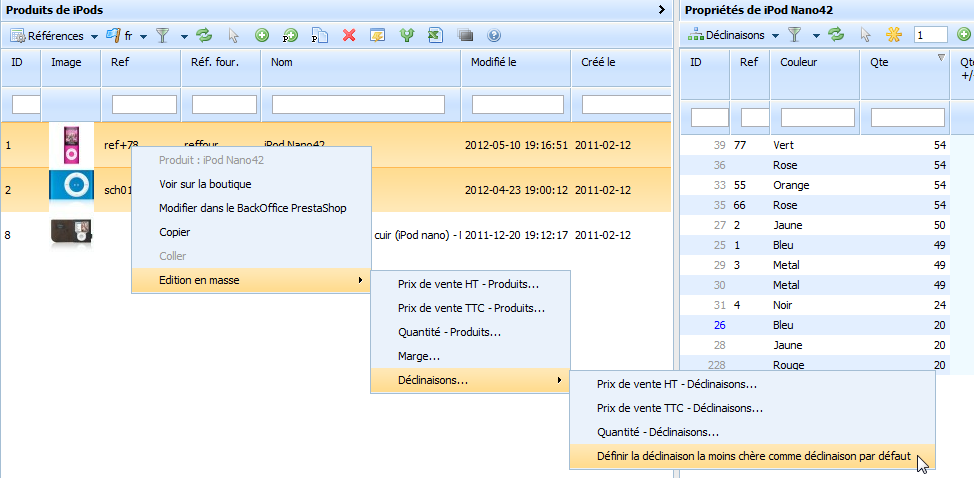This screenshot has height=478, width=974.
Task: Expand filter options arrow in properties toolbar
Action: [816, 35]
